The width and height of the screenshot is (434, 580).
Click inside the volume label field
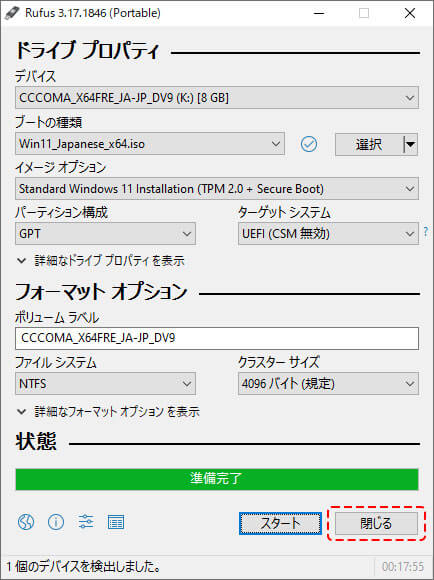[x=217, y=338]
